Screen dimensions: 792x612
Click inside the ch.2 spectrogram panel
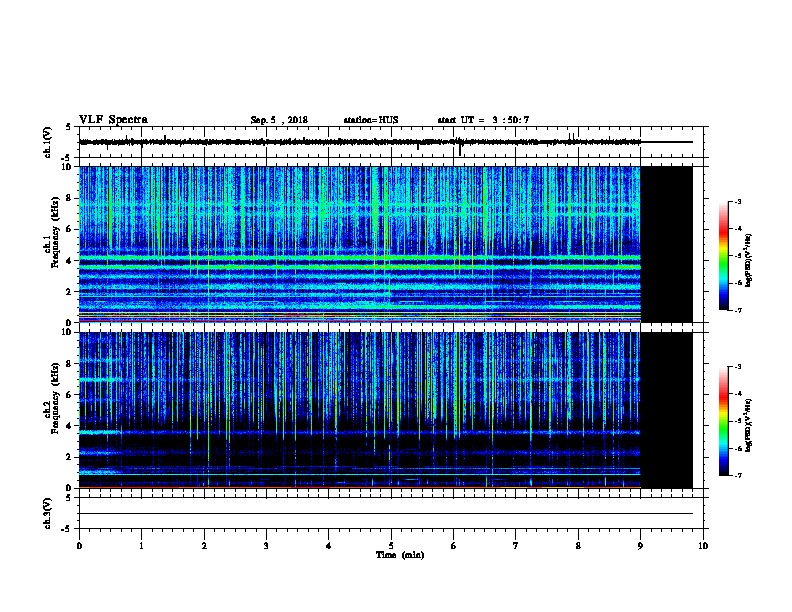pyautogui.click(x=360, y=410)
